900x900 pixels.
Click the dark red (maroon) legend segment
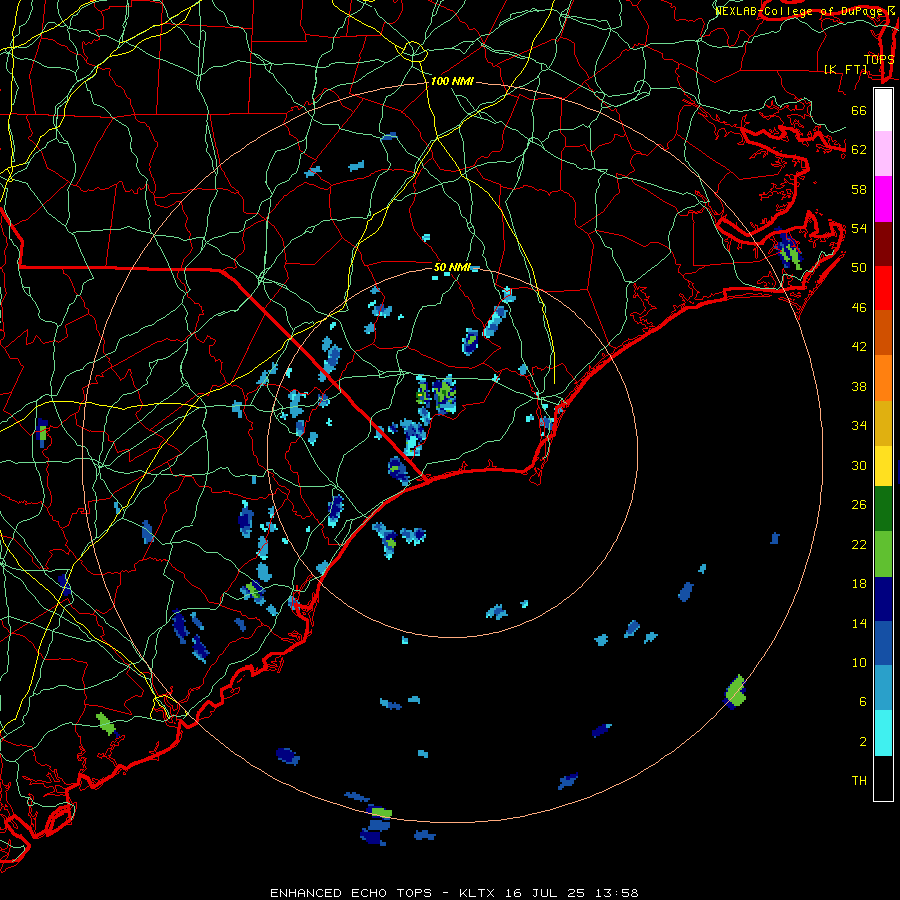click(x=883, y=243)
